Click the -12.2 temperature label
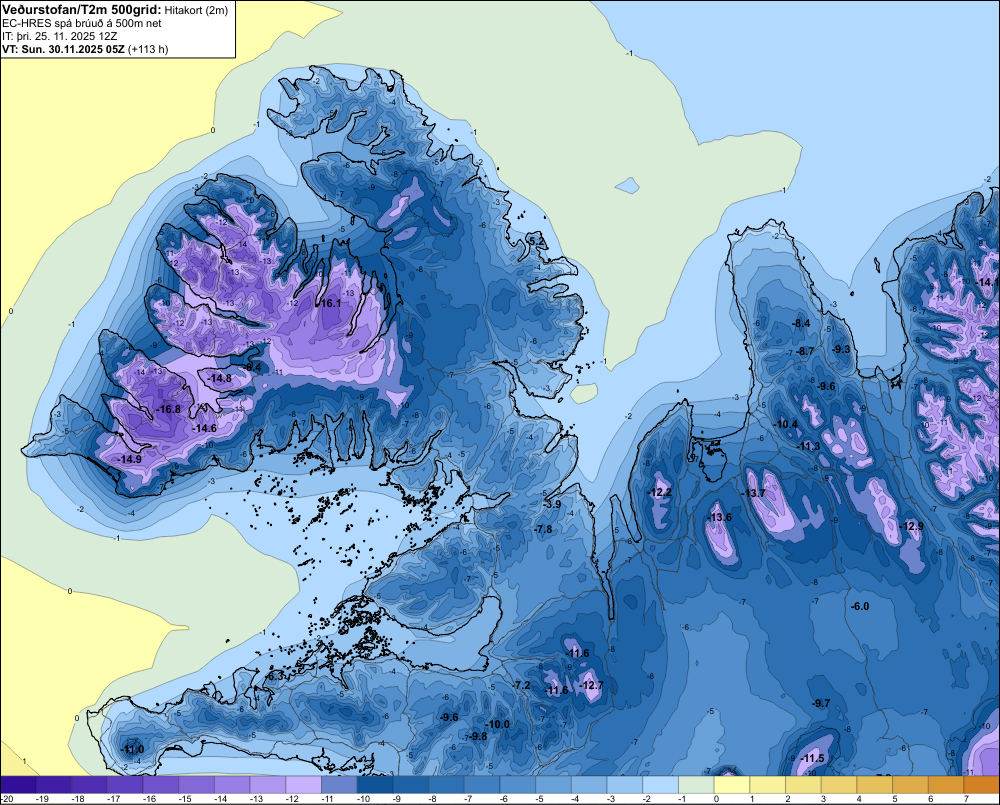Screen dimensions: 1000x805 (659, 492)
